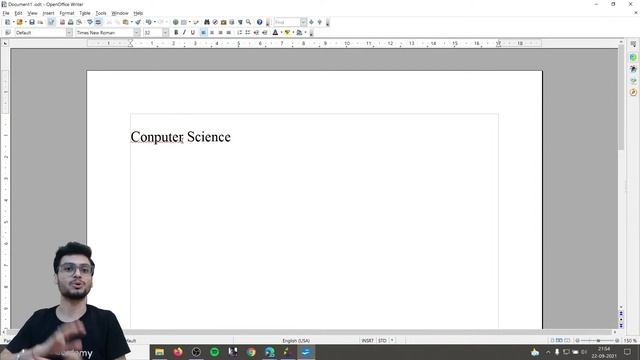Select Format Paintbrush icon
The height and width of the screenshot is (360, 640).
138,22
